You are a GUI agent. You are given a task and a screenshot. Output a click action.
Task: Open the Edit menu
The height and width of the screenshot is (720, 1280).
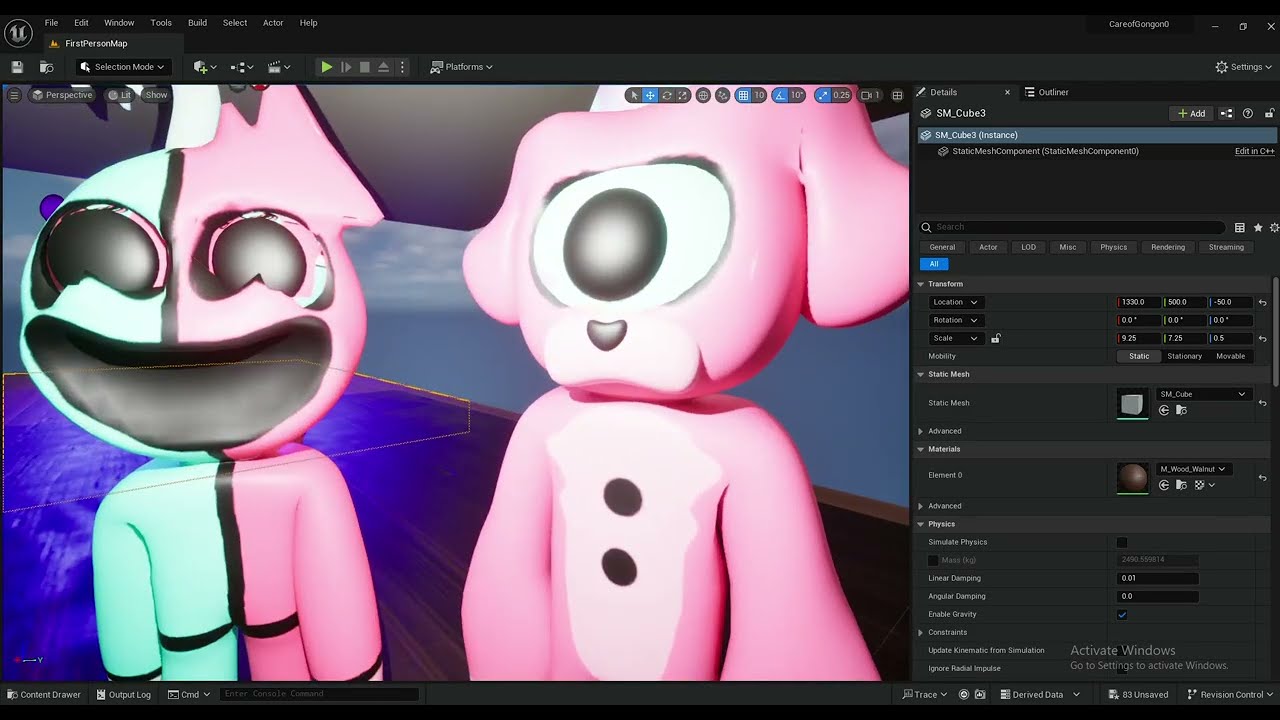coord(81,22)
